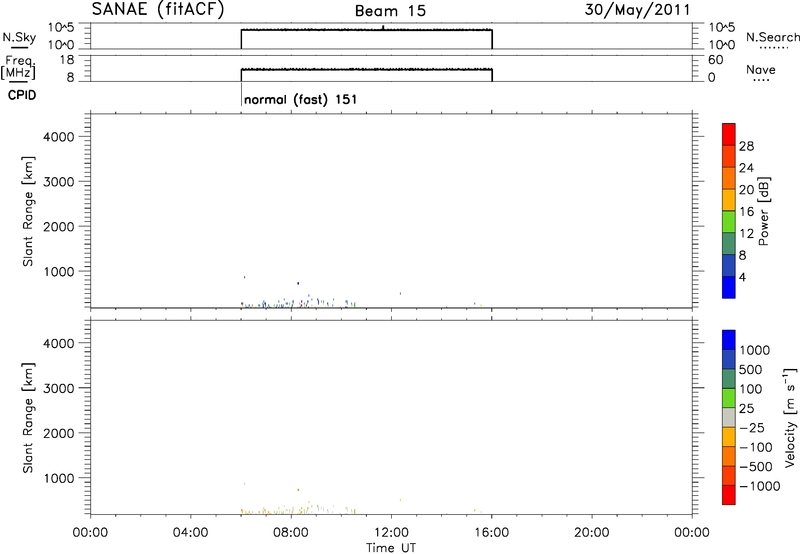Image resolution: width=800 pixels, height=554 pixels.
Task: Click the 16 label on the power colorbar
Action: pyautogui.click(x=746, y=212)
